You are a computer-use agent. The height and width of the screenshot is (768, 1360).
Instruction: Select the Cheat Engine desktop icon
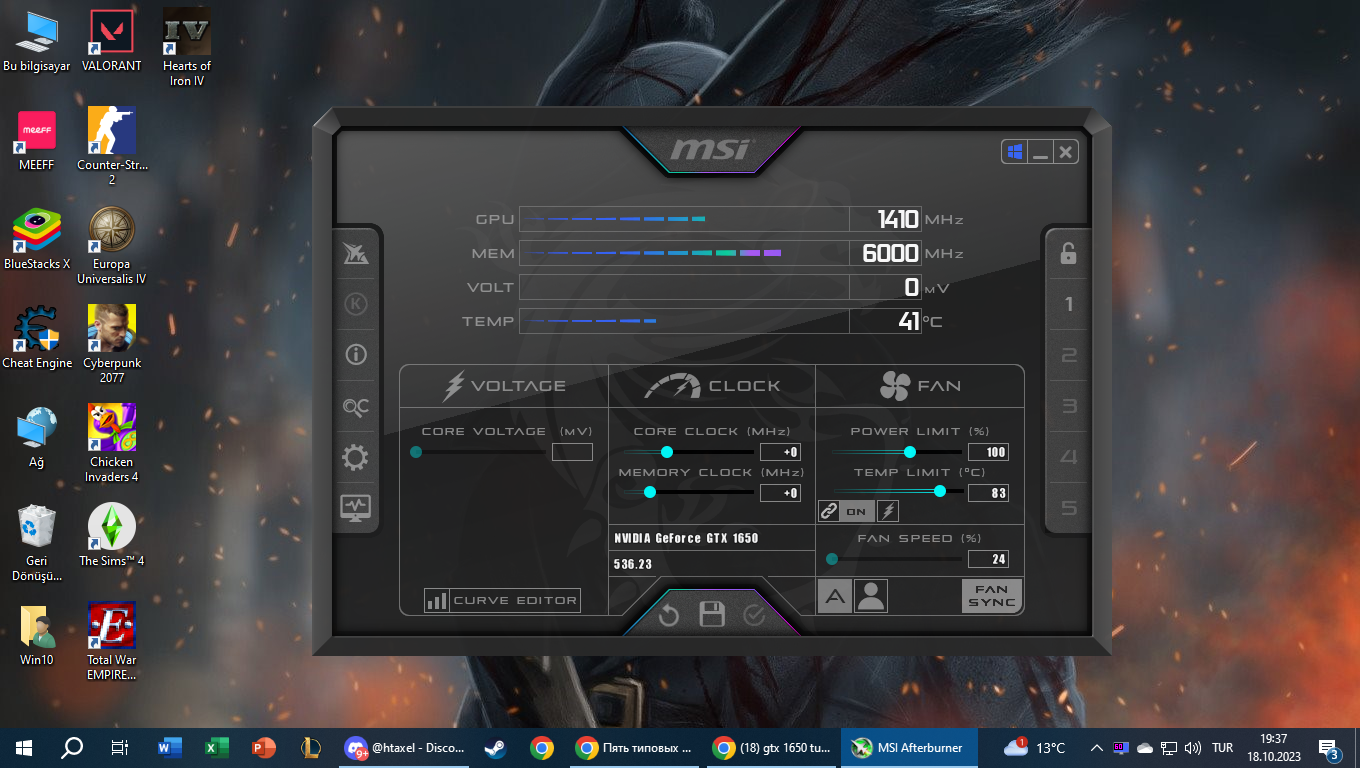(37, 338)
